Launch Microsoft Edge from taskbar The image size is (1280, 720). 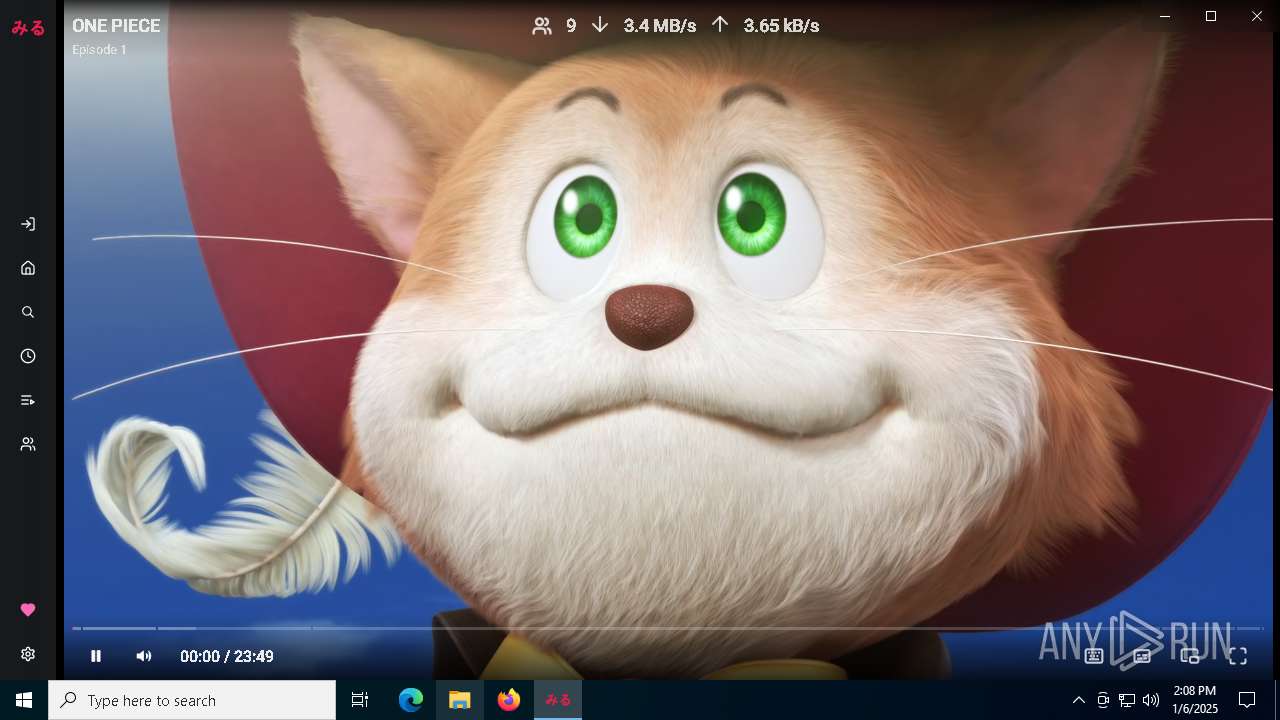click(x=411, y=700)
